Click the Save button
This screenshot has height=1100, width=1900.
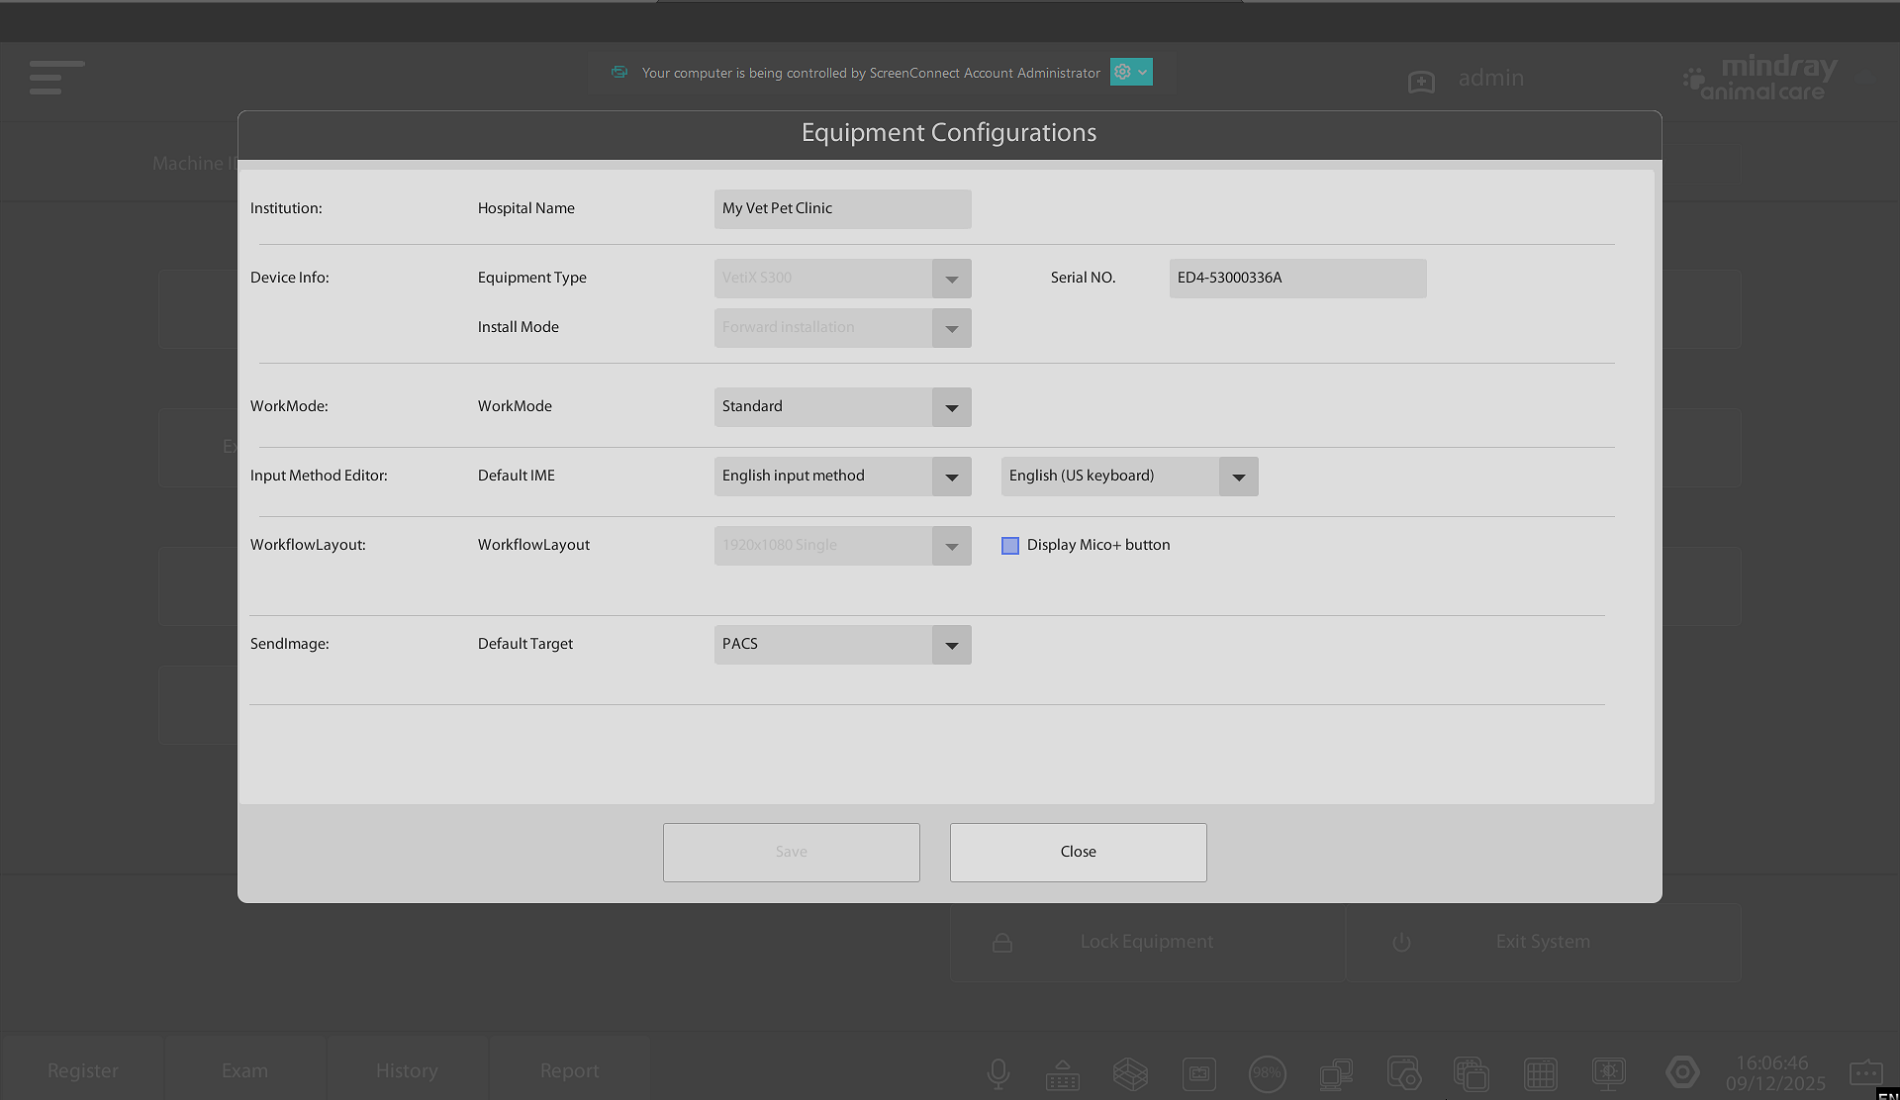[791, 852]
